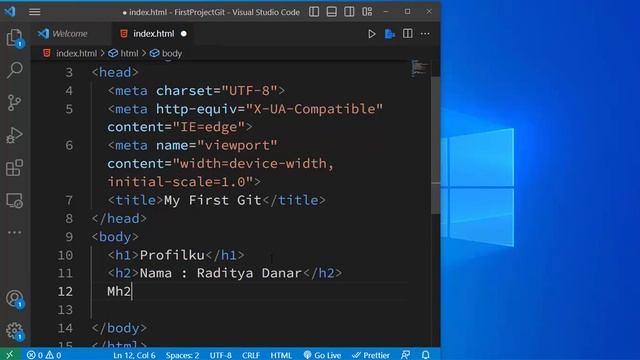The width and height of the screenshot is (640, 360).
Task: Open the Run and Debug view
Action: click(15, 135)
